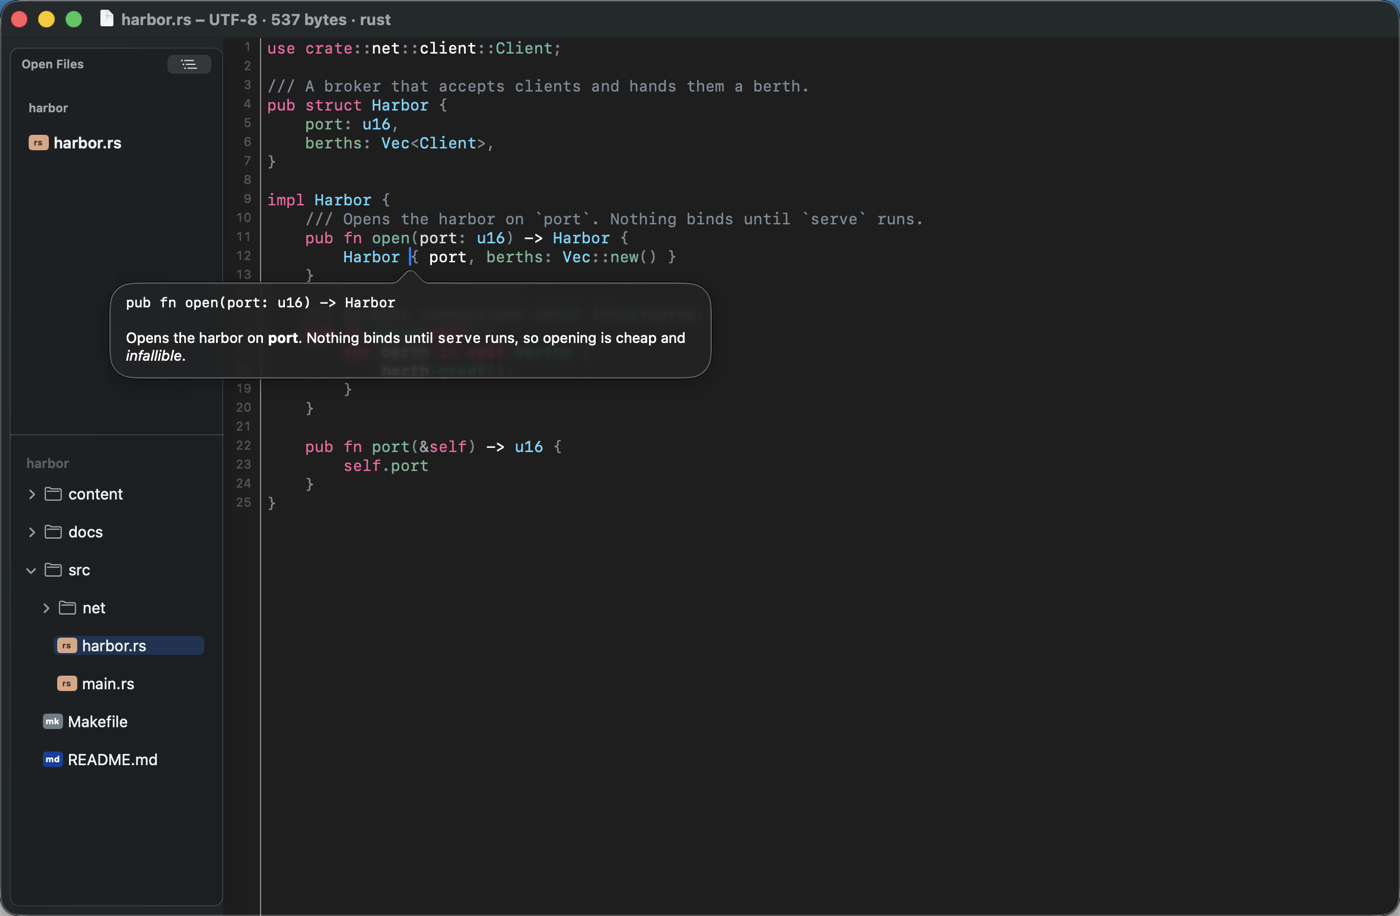Click the rs icon beside open file harbor.rs

click(x=38, y=143)
